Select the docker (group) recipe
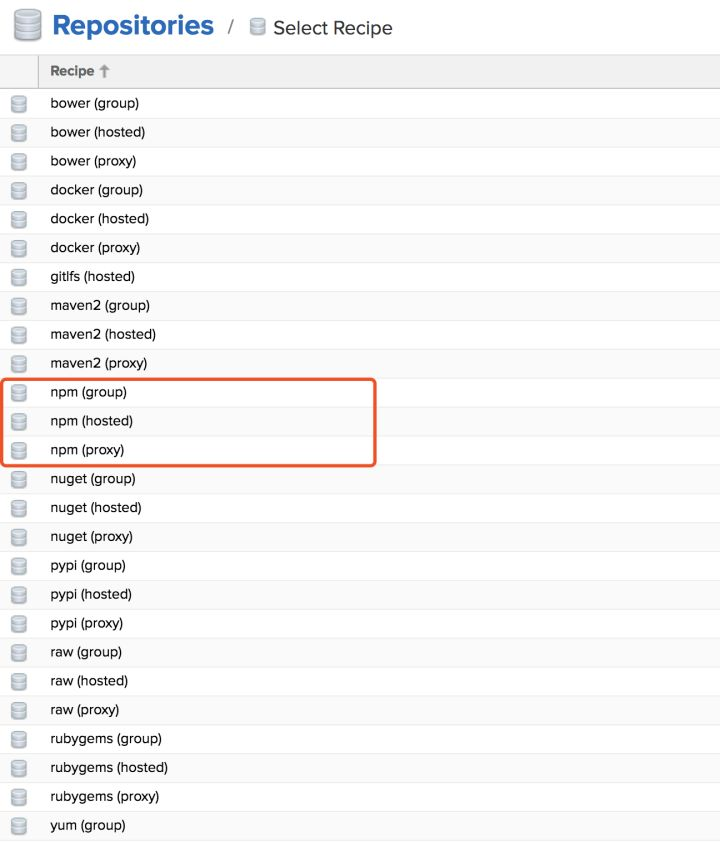This screenshot has width=720, height=842. coord(360,190)
